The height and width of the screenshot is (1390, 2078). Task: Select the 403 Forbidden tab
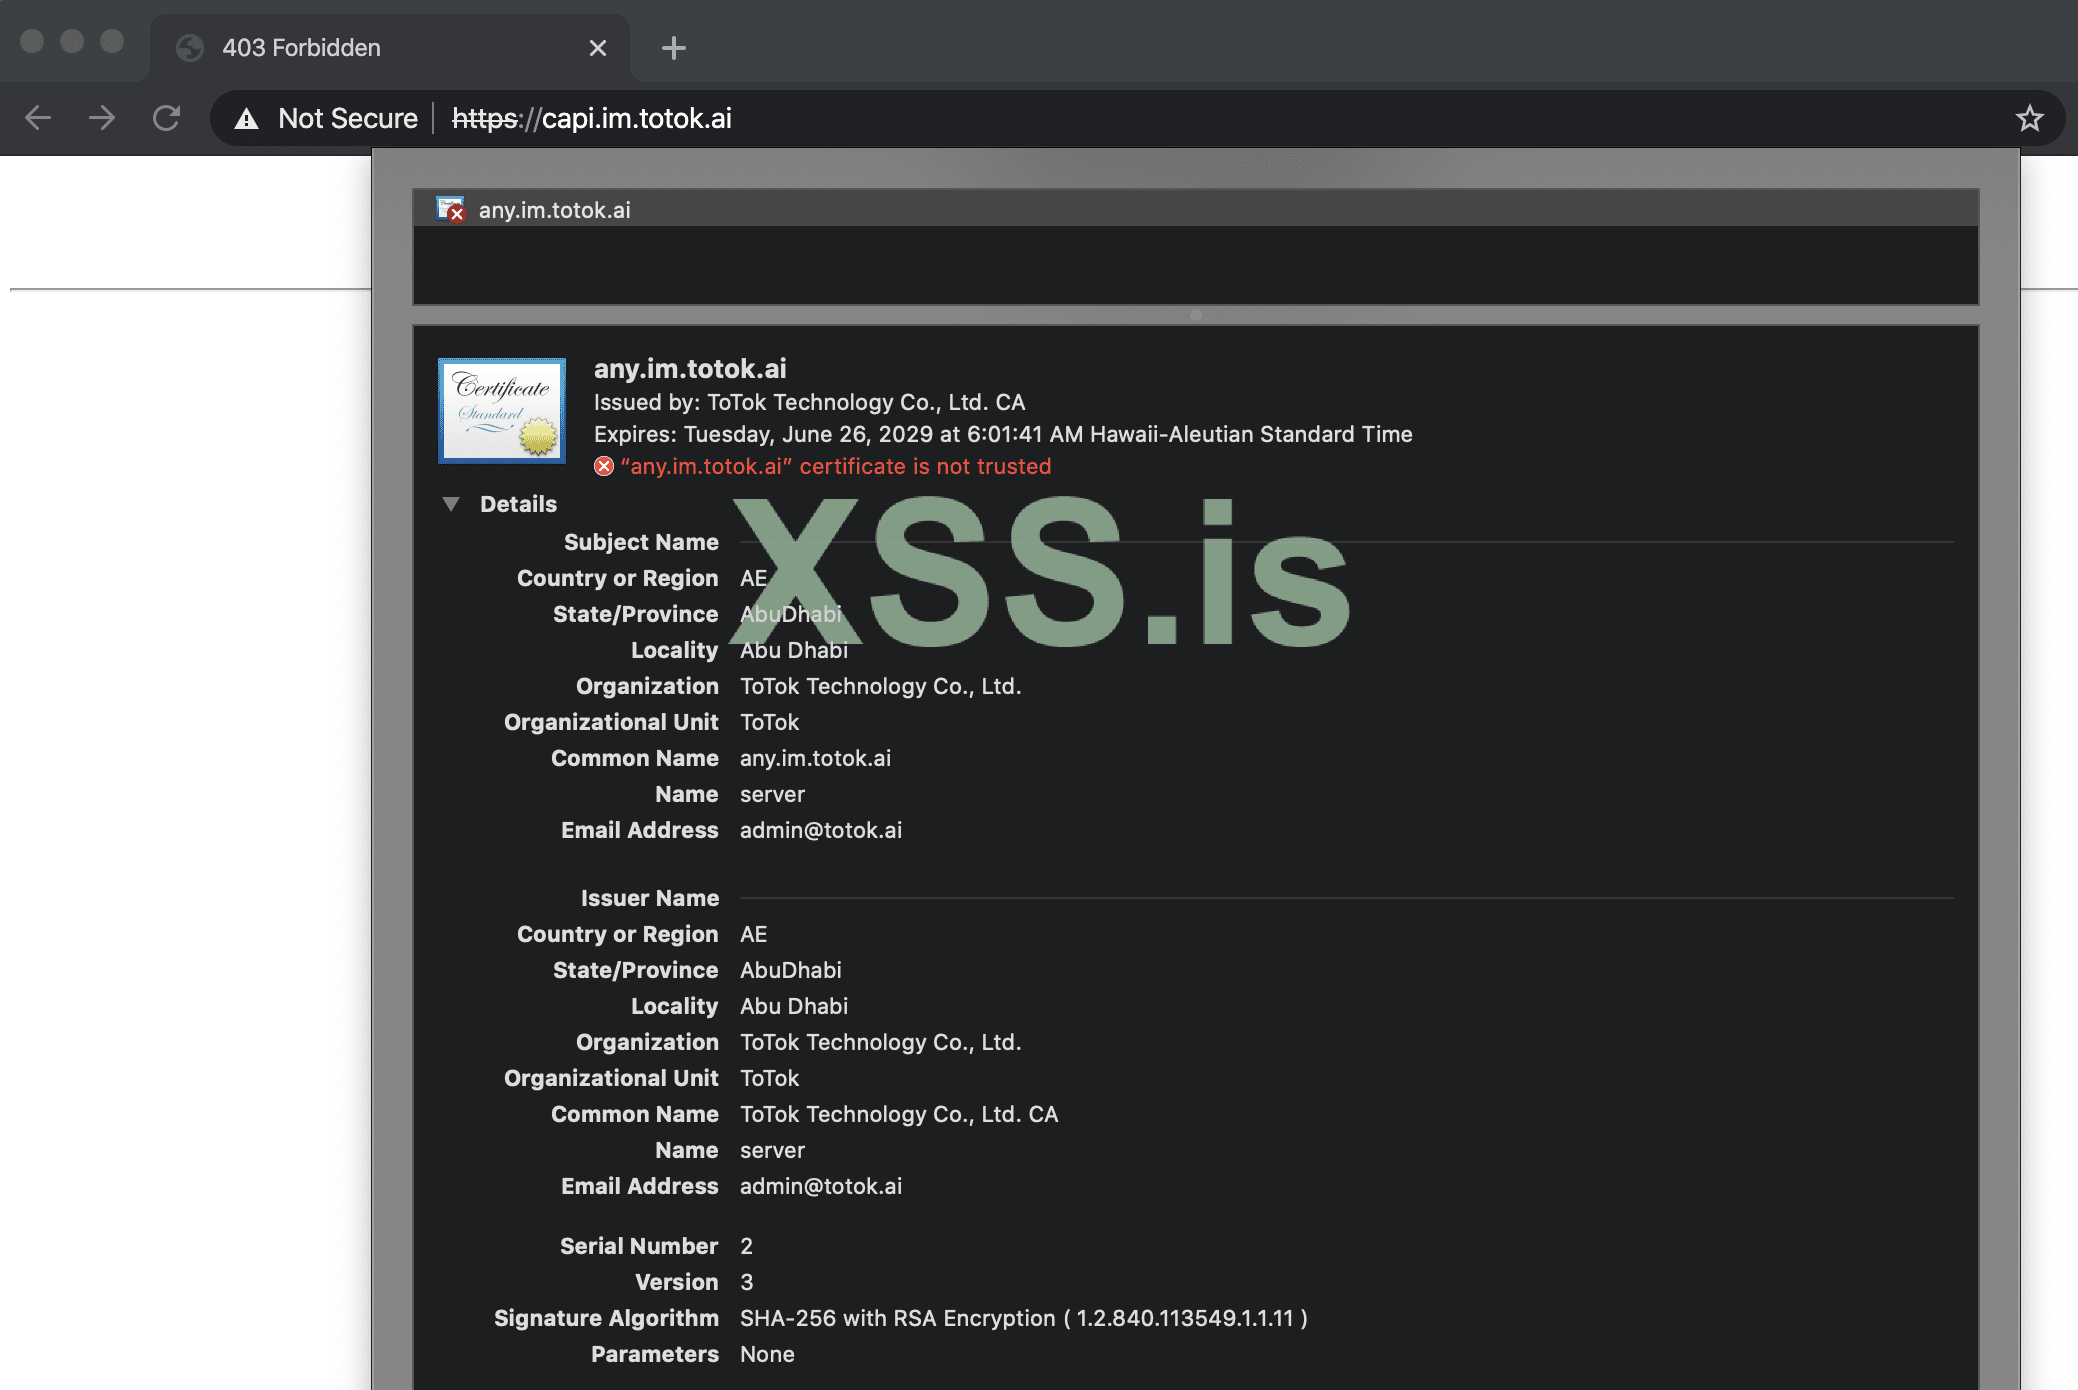(x=301, y=47)
